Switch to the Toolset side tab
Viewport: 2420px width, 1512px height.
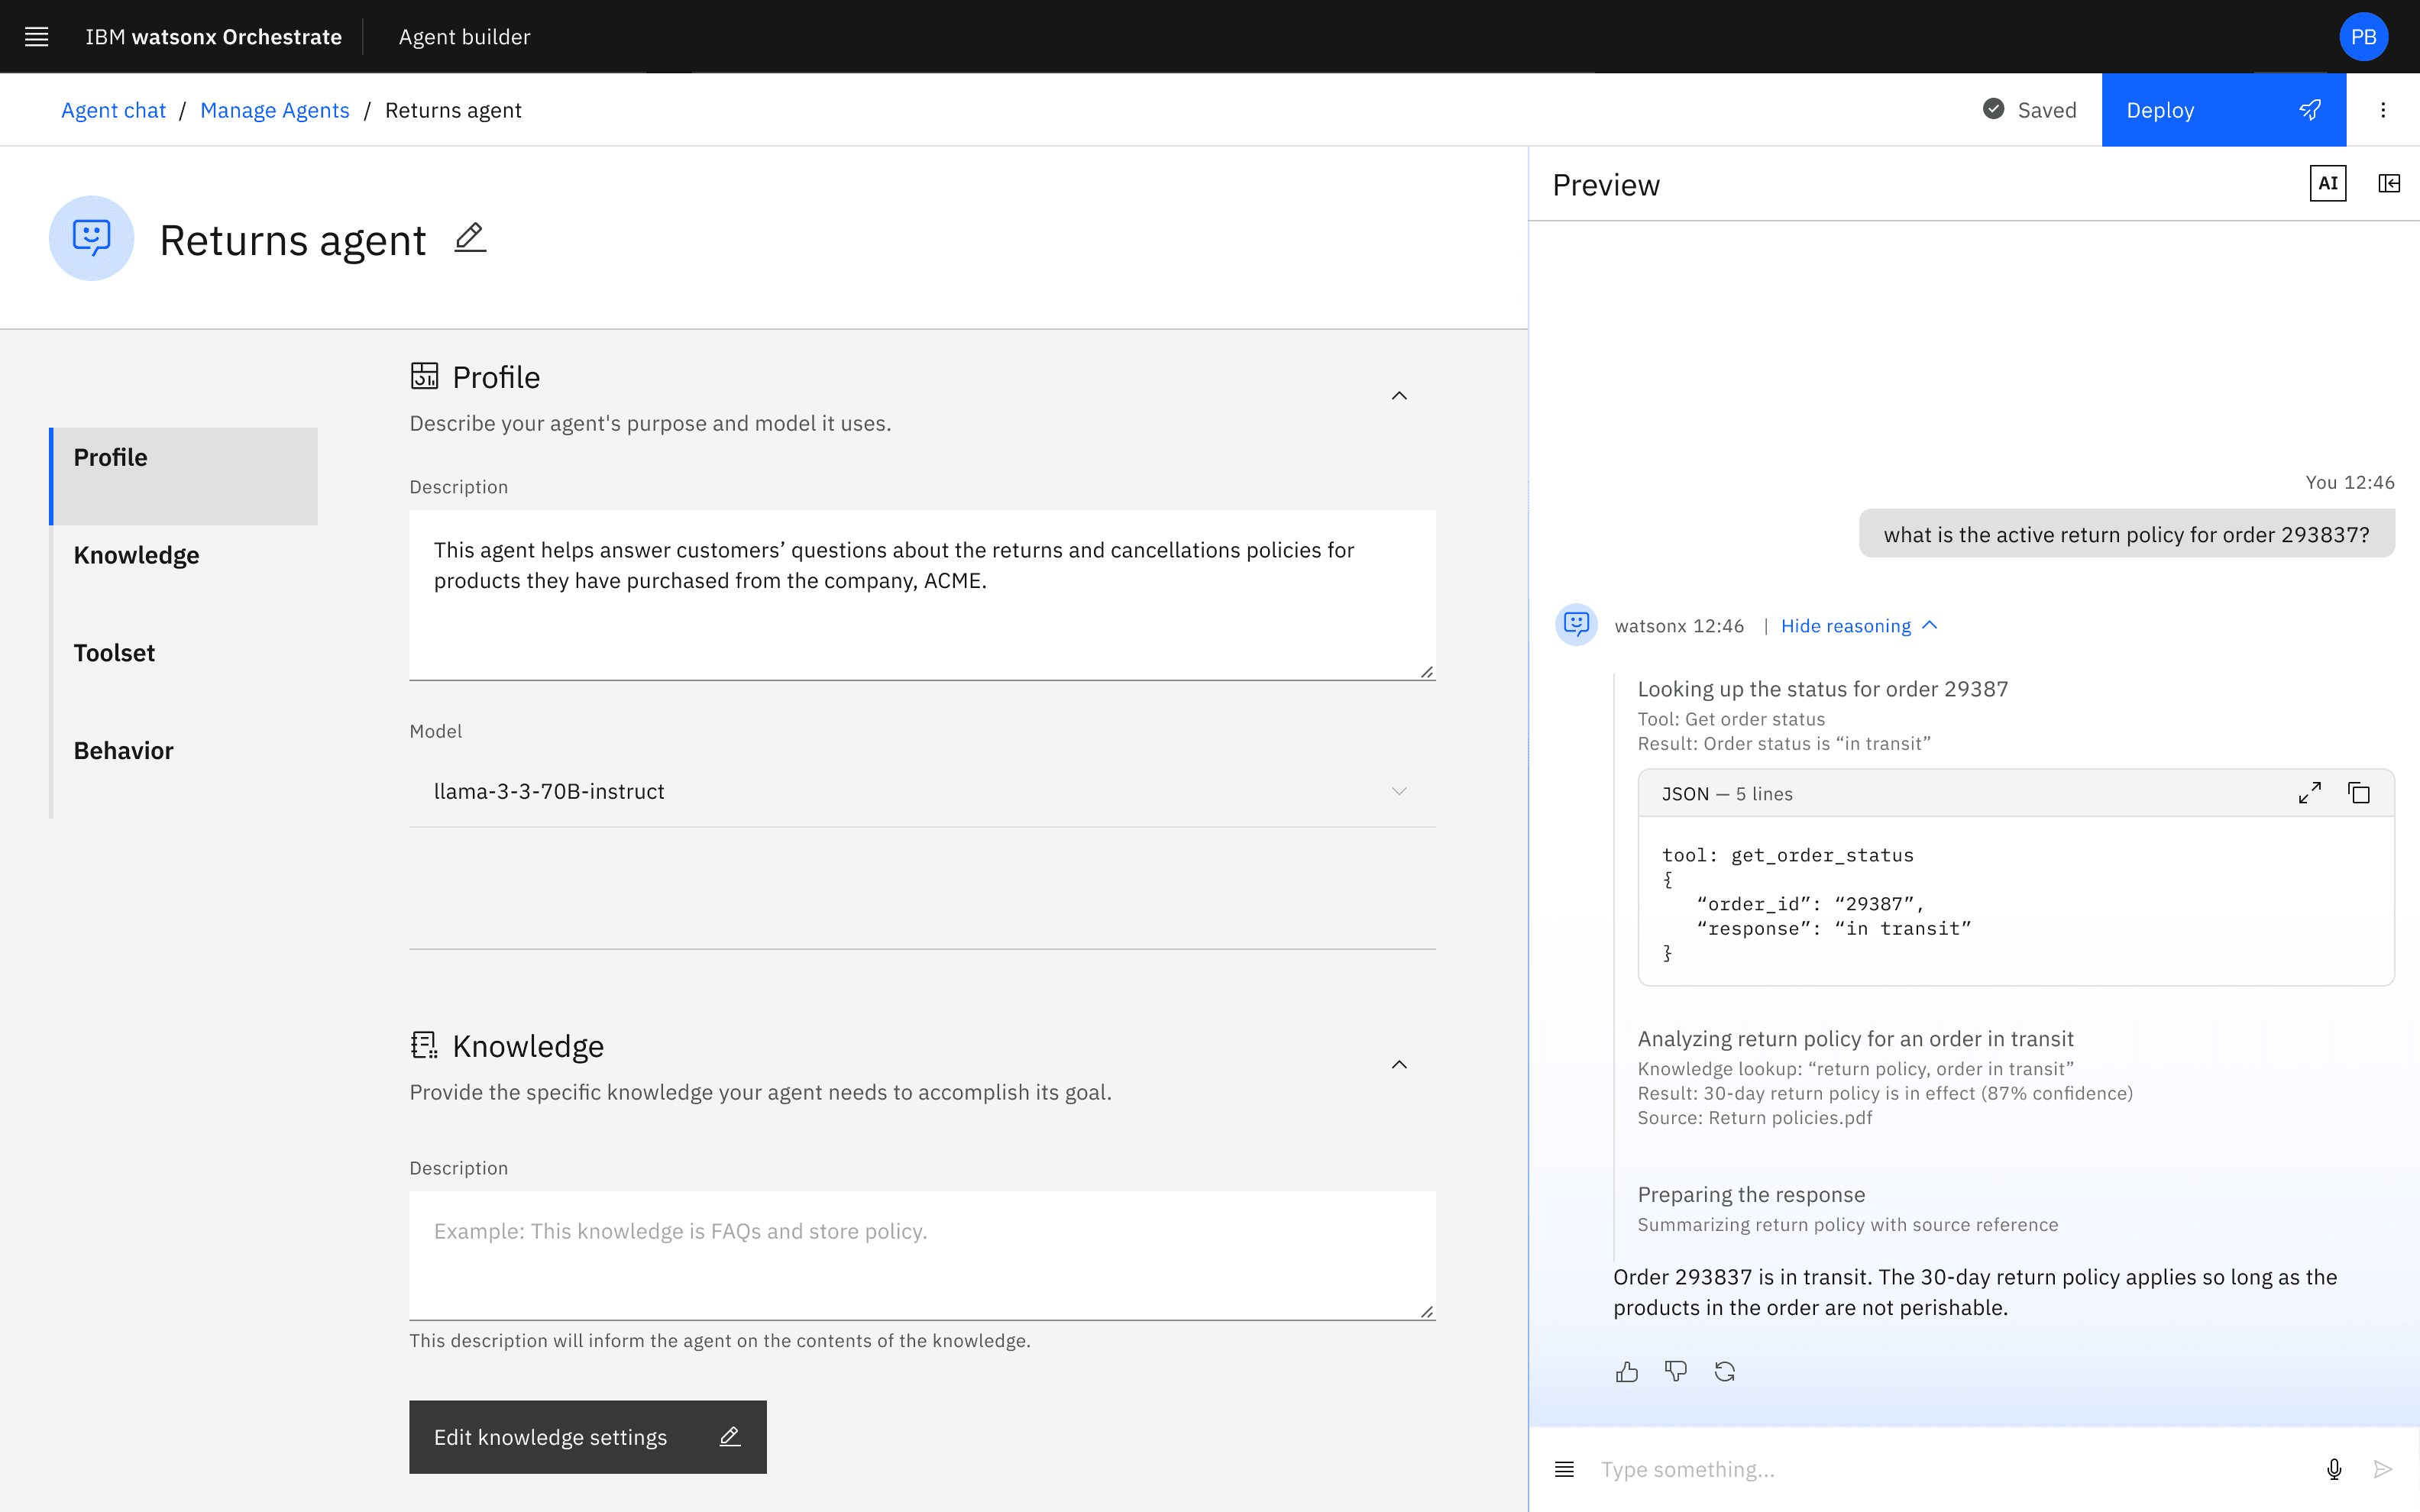[114, 653]
